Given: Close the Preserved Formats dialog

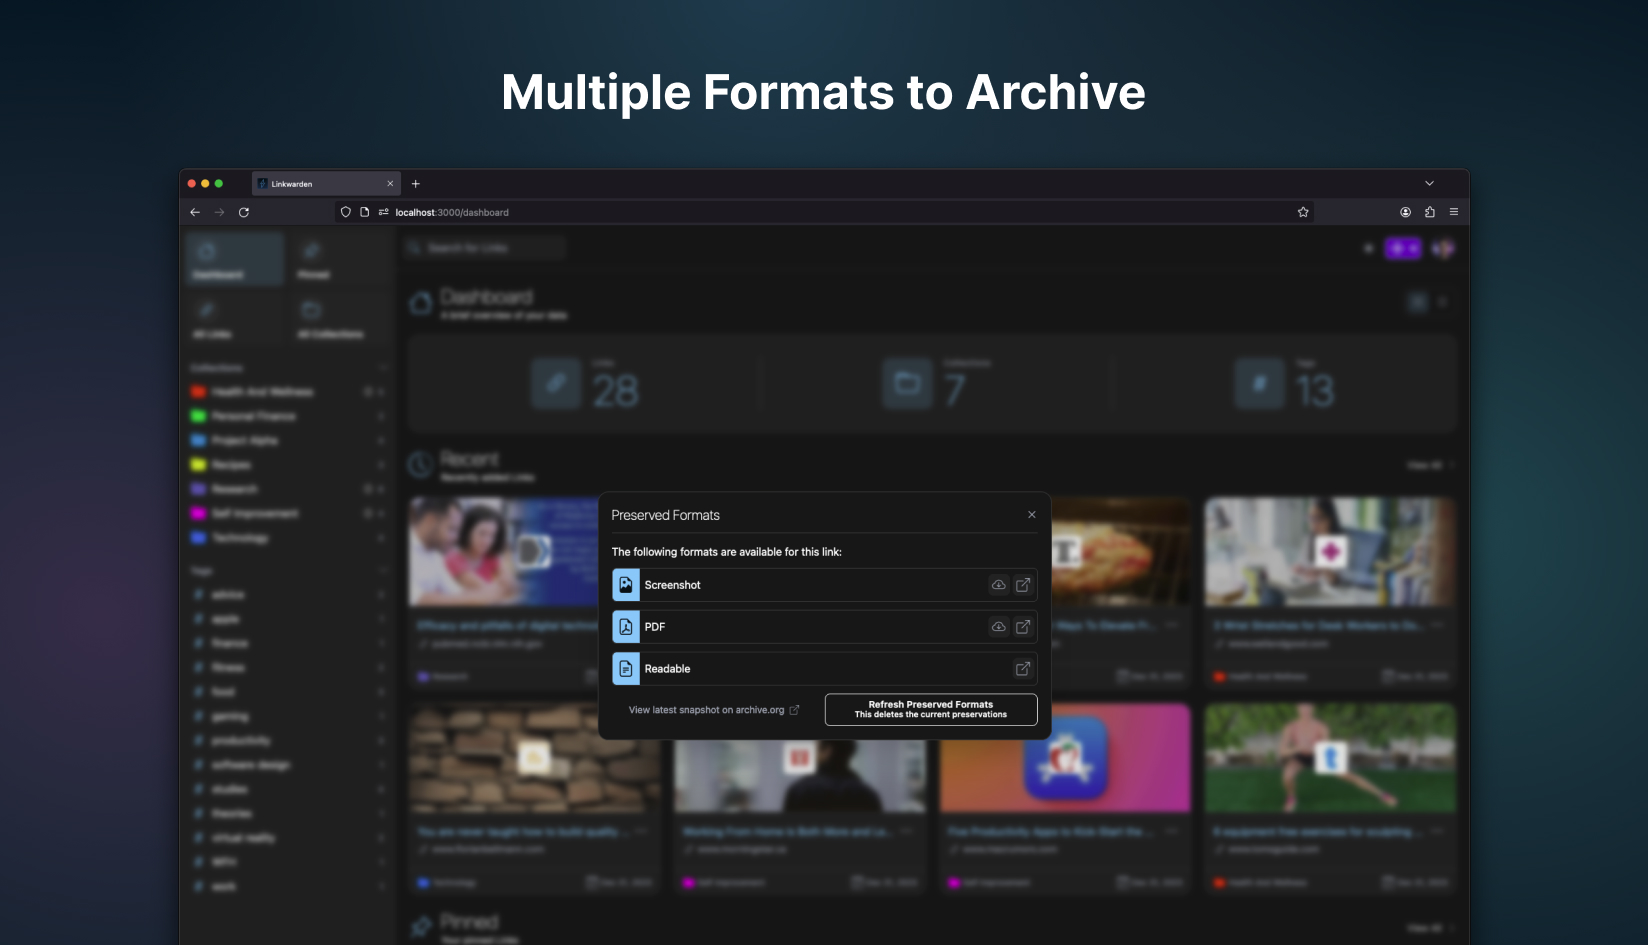Looking at the screenshot, I should (x=1031, y=515).
